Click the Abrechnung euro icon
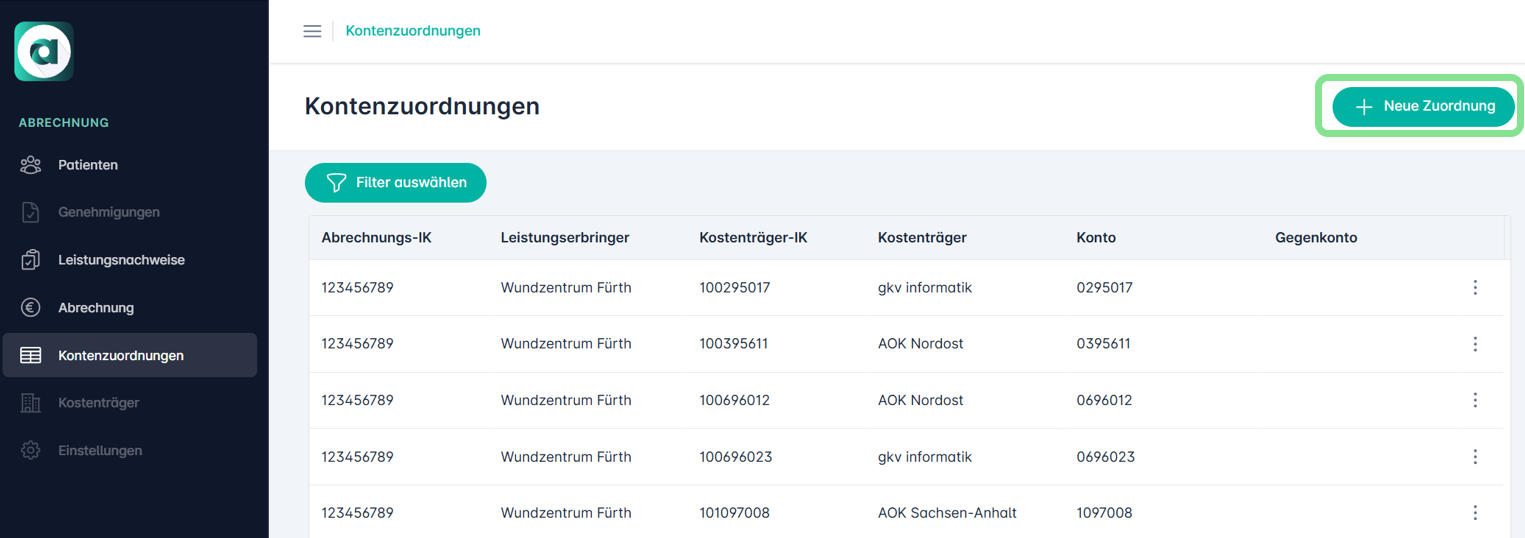Viewport: 1525px width, 538px height. 31,308
